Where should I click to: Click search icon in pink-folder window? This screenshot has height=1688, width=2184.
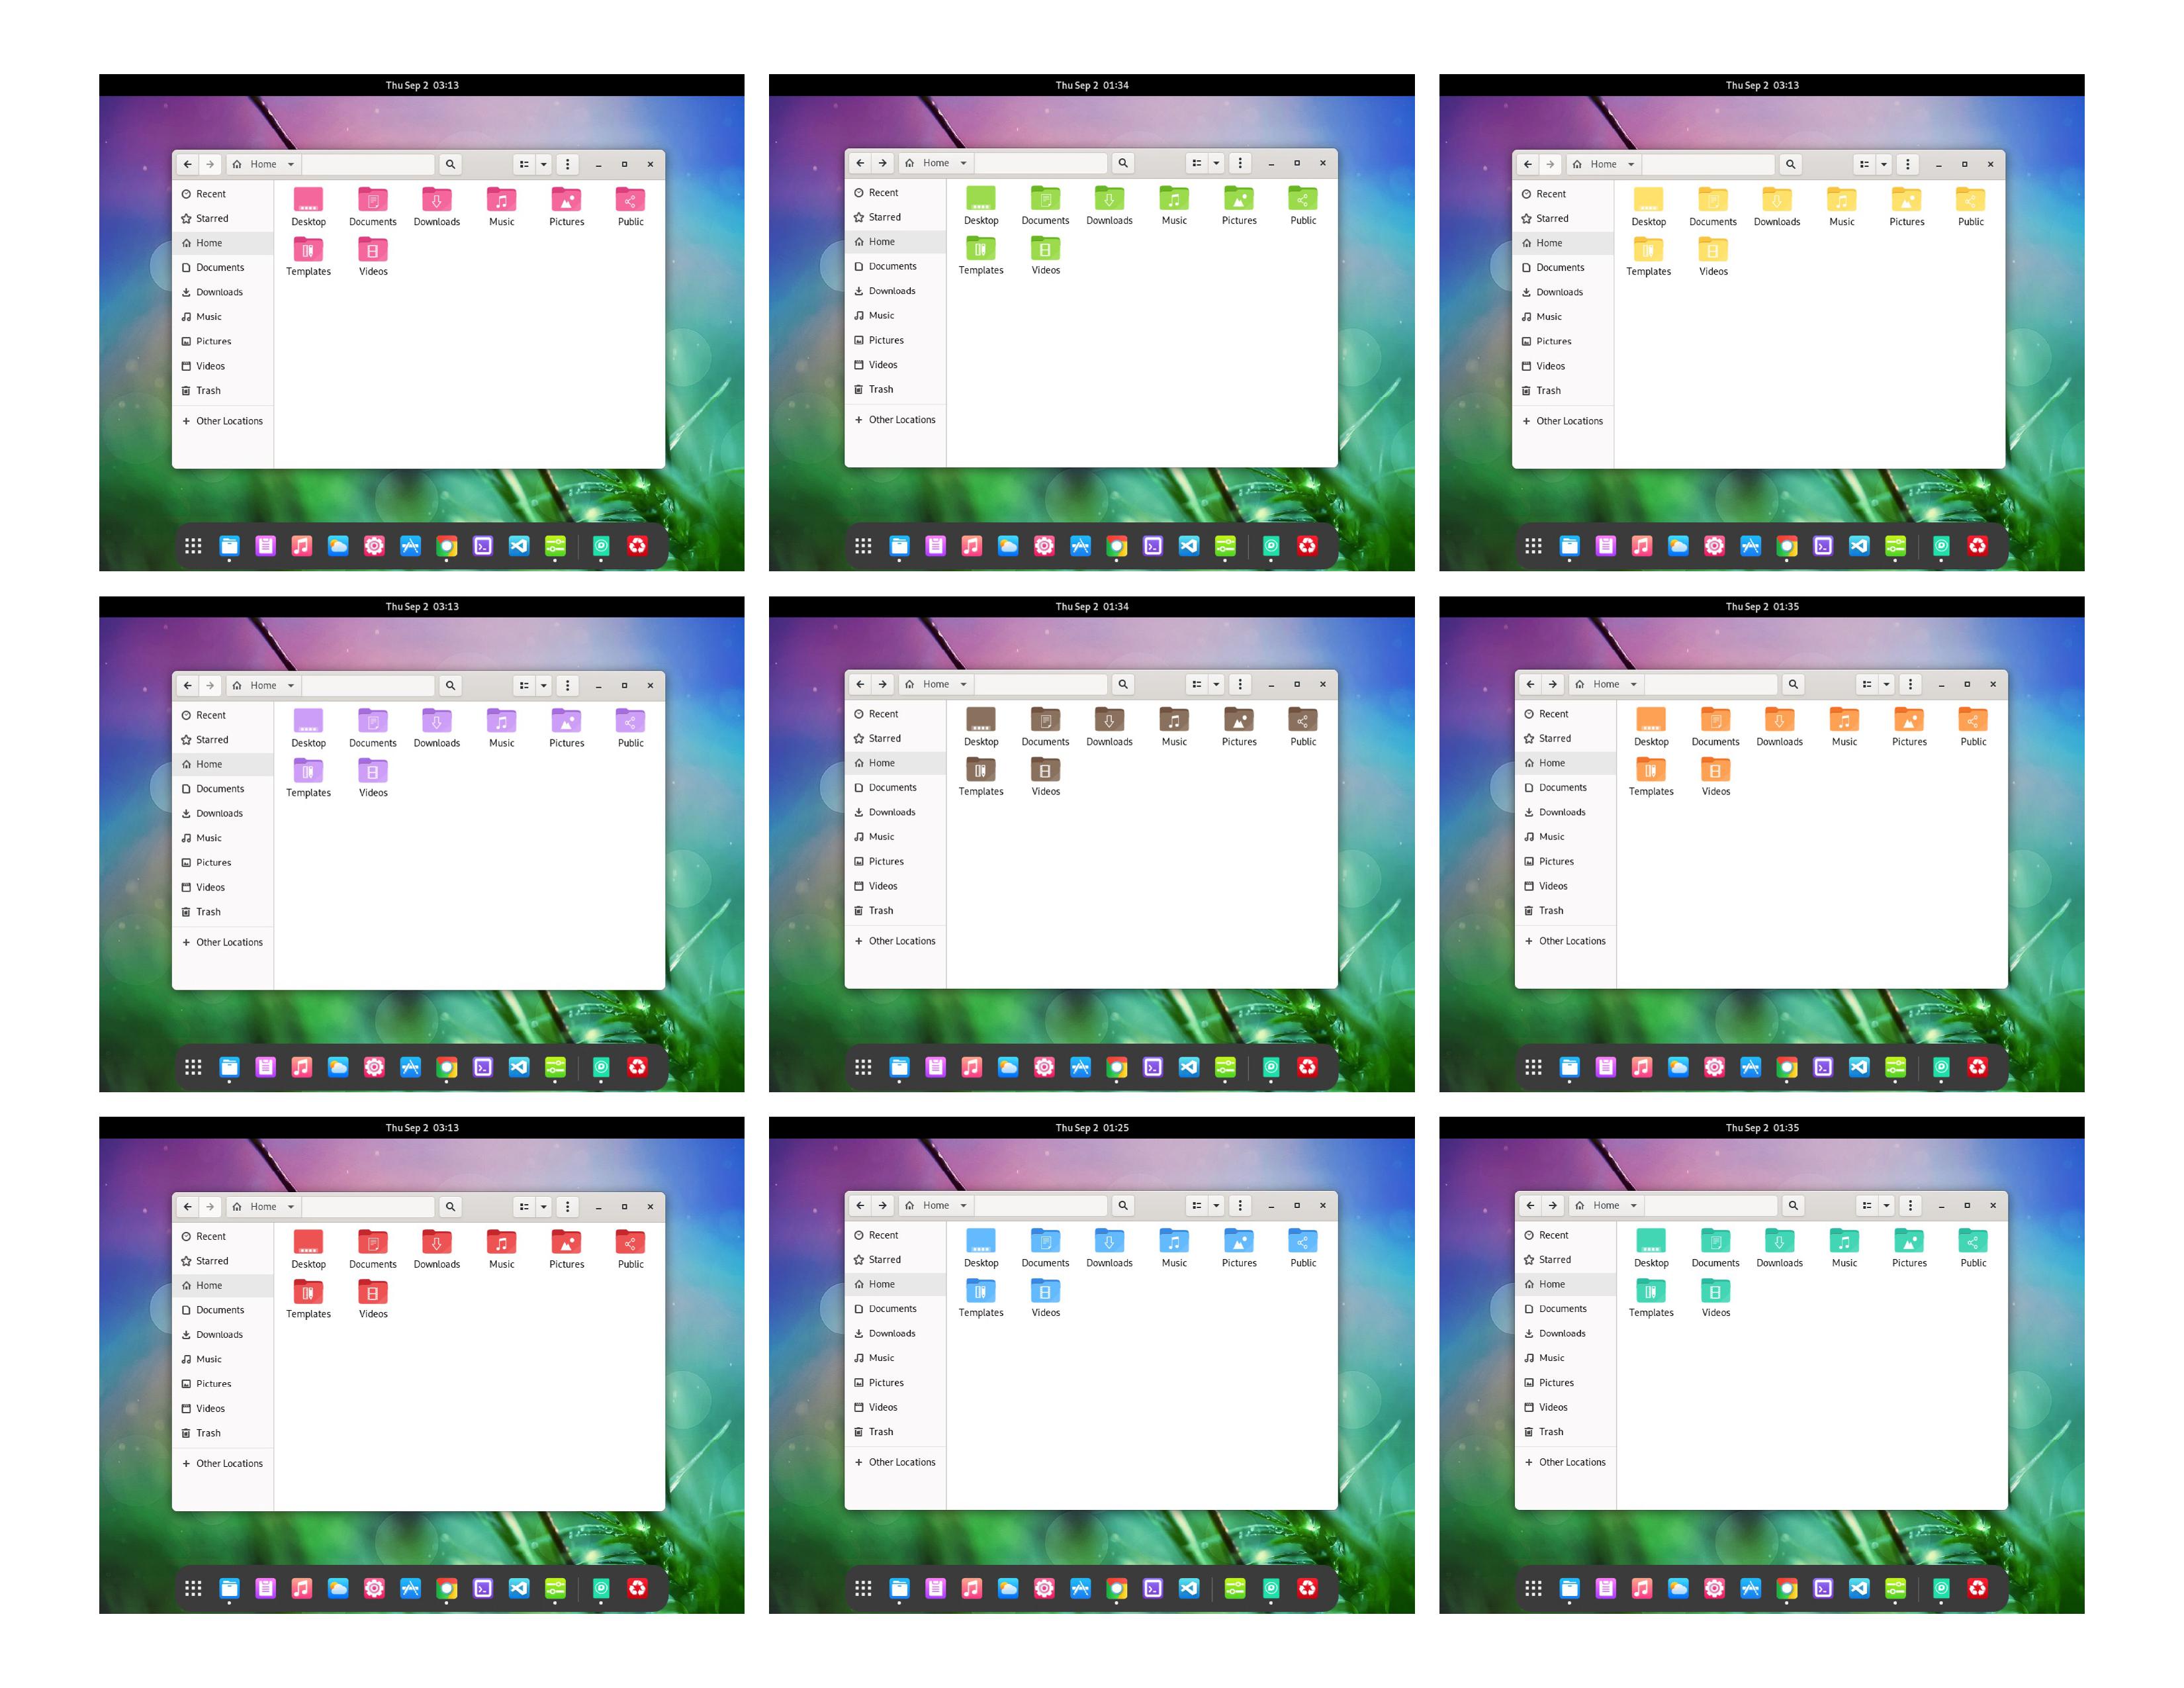point(450,164)
